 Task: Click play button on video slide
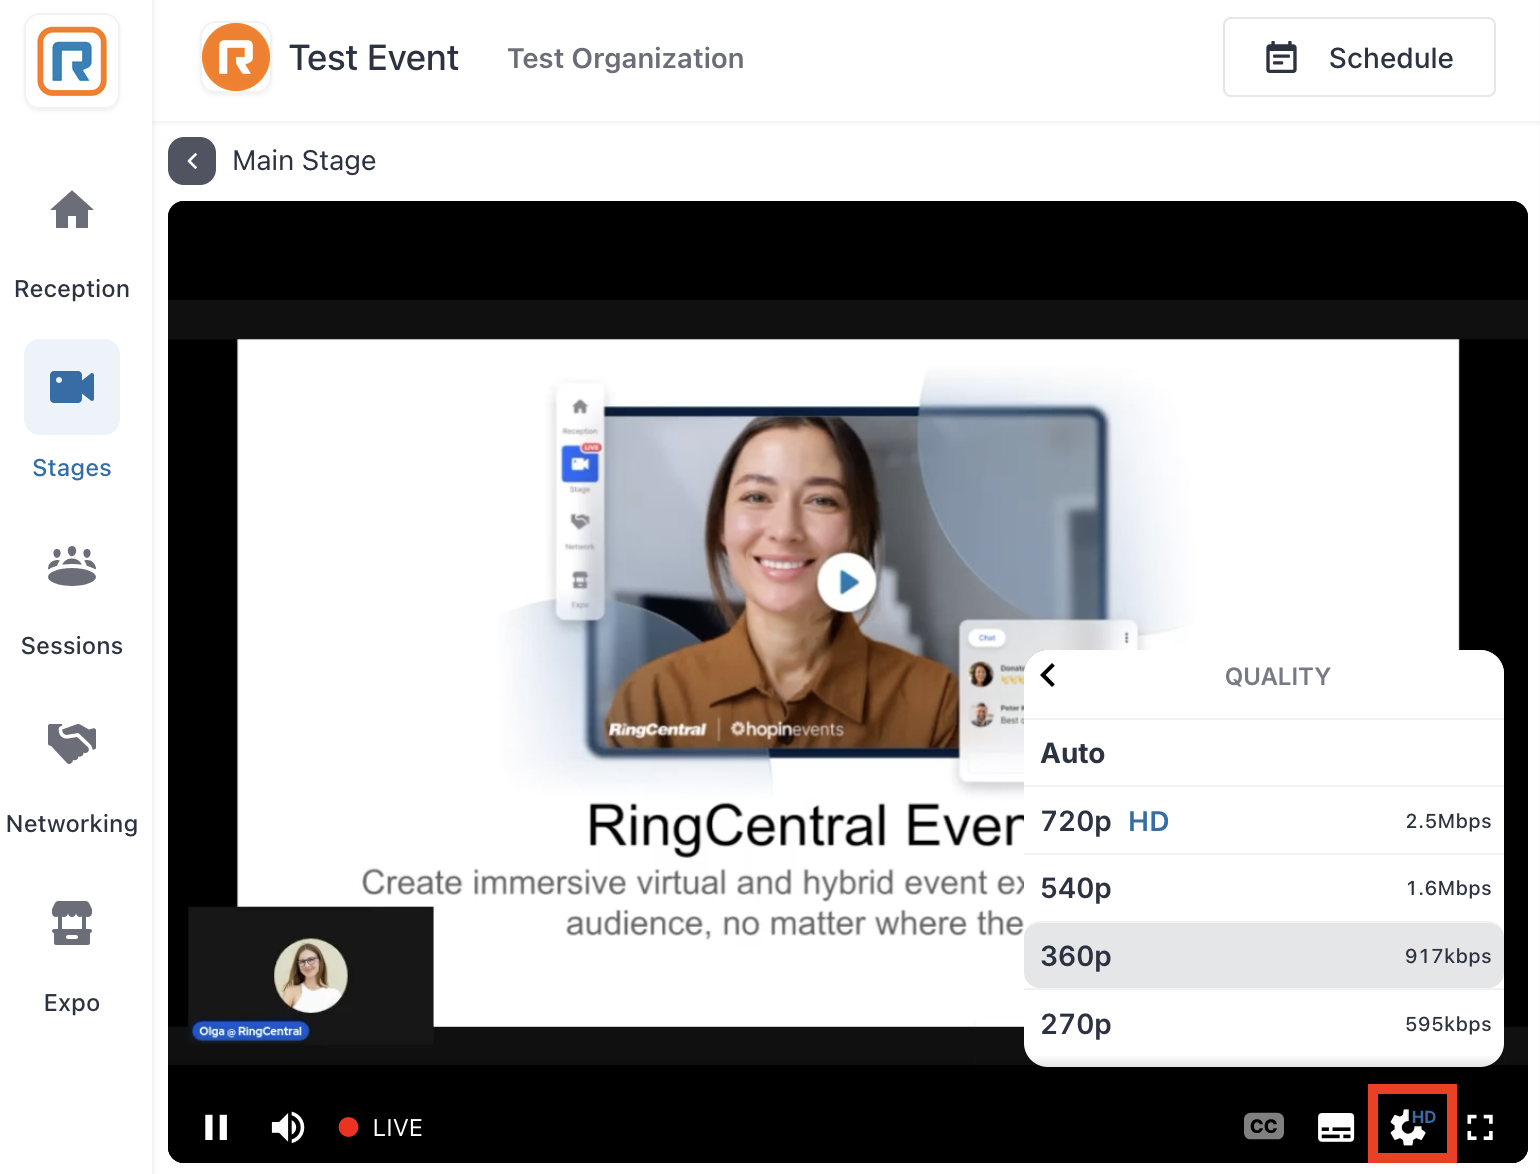847,582
